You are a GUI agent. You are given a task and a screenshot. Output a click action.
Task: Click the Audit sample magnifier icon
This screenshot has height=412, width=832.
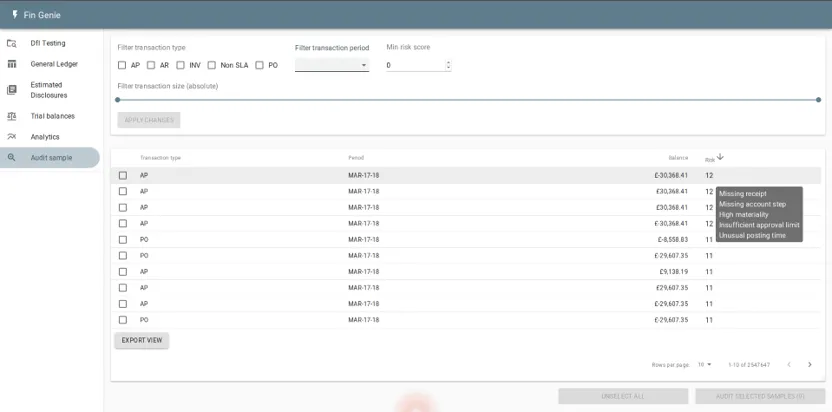12,158
